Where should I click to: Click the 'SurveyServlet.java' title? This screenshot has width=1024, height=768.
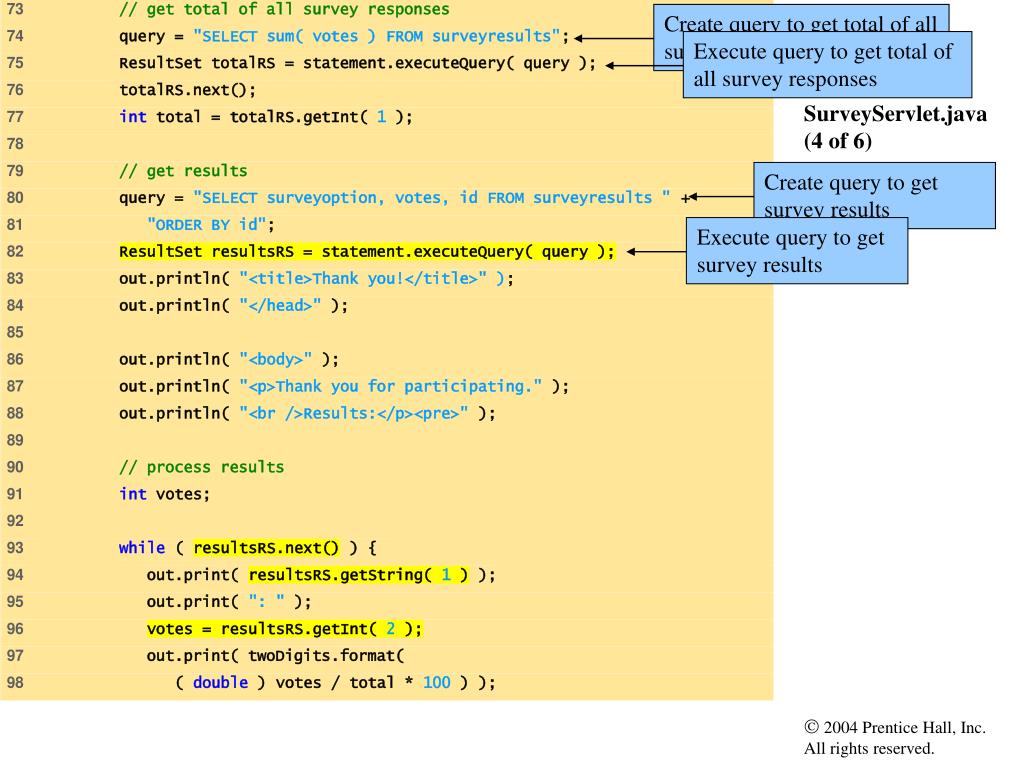[895, 114]
